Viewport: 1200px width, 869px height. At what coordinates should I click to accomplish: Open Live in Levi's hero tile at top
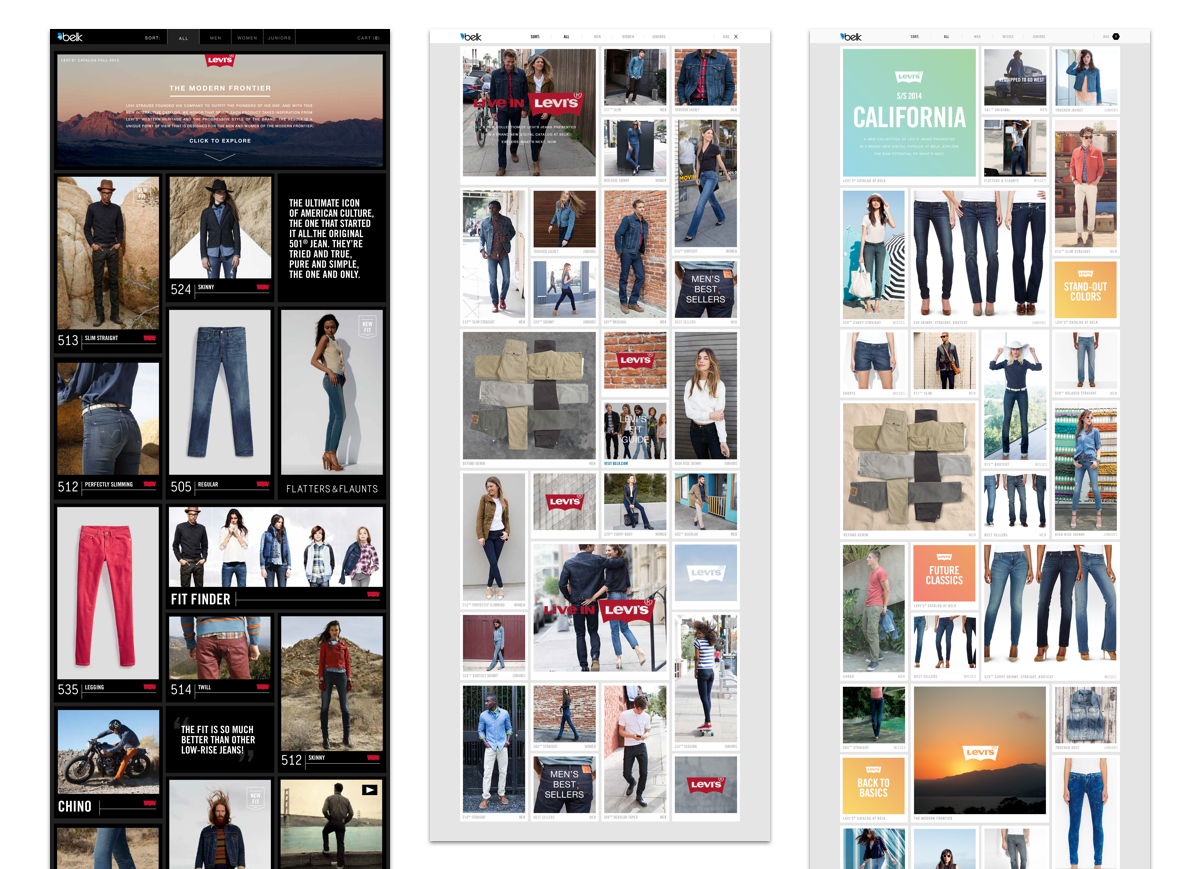[x=529, y=113]
